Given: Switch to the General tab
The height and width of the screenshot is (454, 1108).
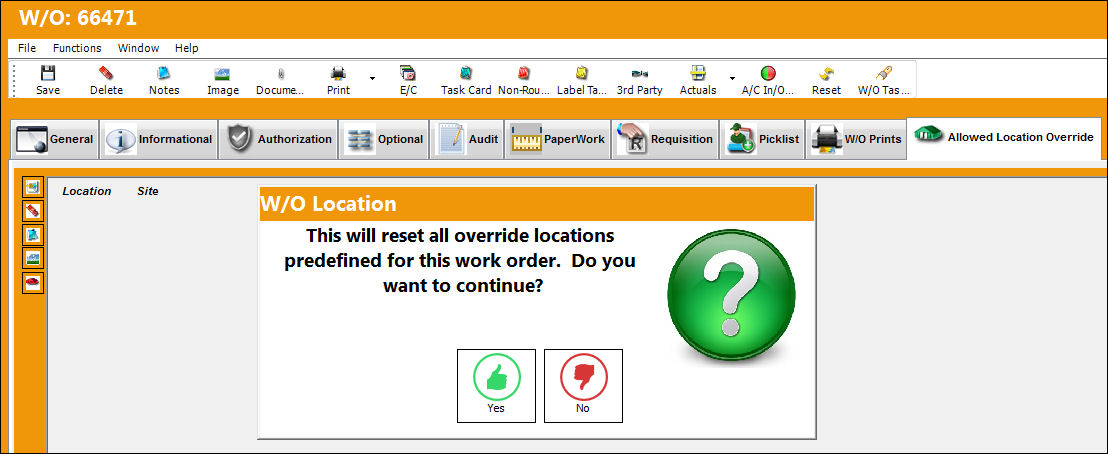Looking at the screenshot, I should click(55, 139).
